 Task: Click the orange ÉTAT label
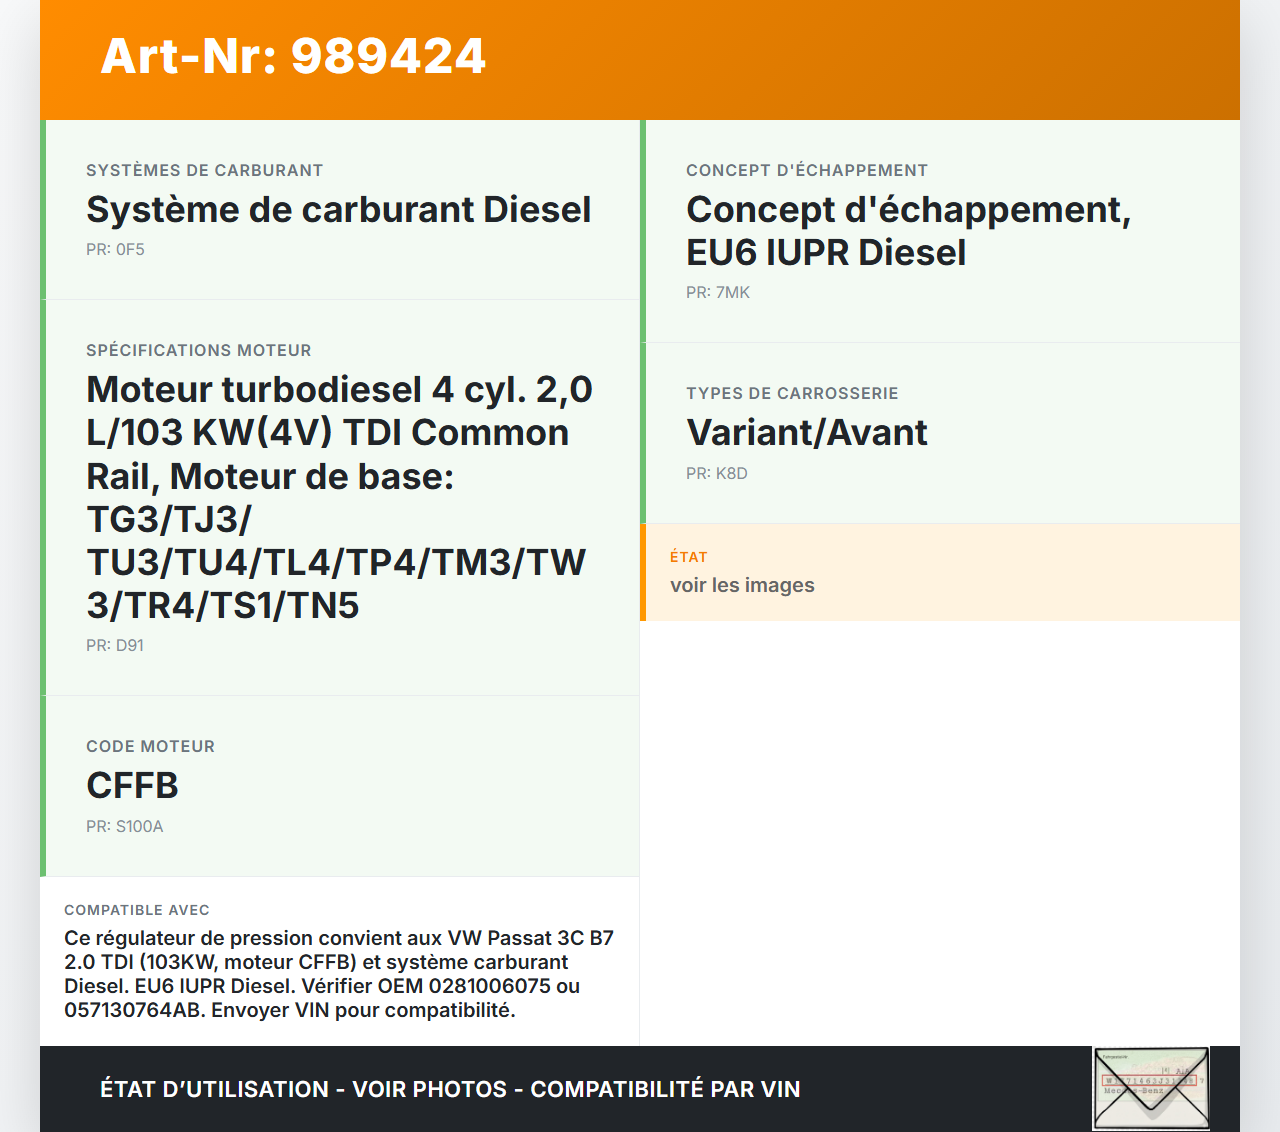pyautogui.click(x=688, y=557)
